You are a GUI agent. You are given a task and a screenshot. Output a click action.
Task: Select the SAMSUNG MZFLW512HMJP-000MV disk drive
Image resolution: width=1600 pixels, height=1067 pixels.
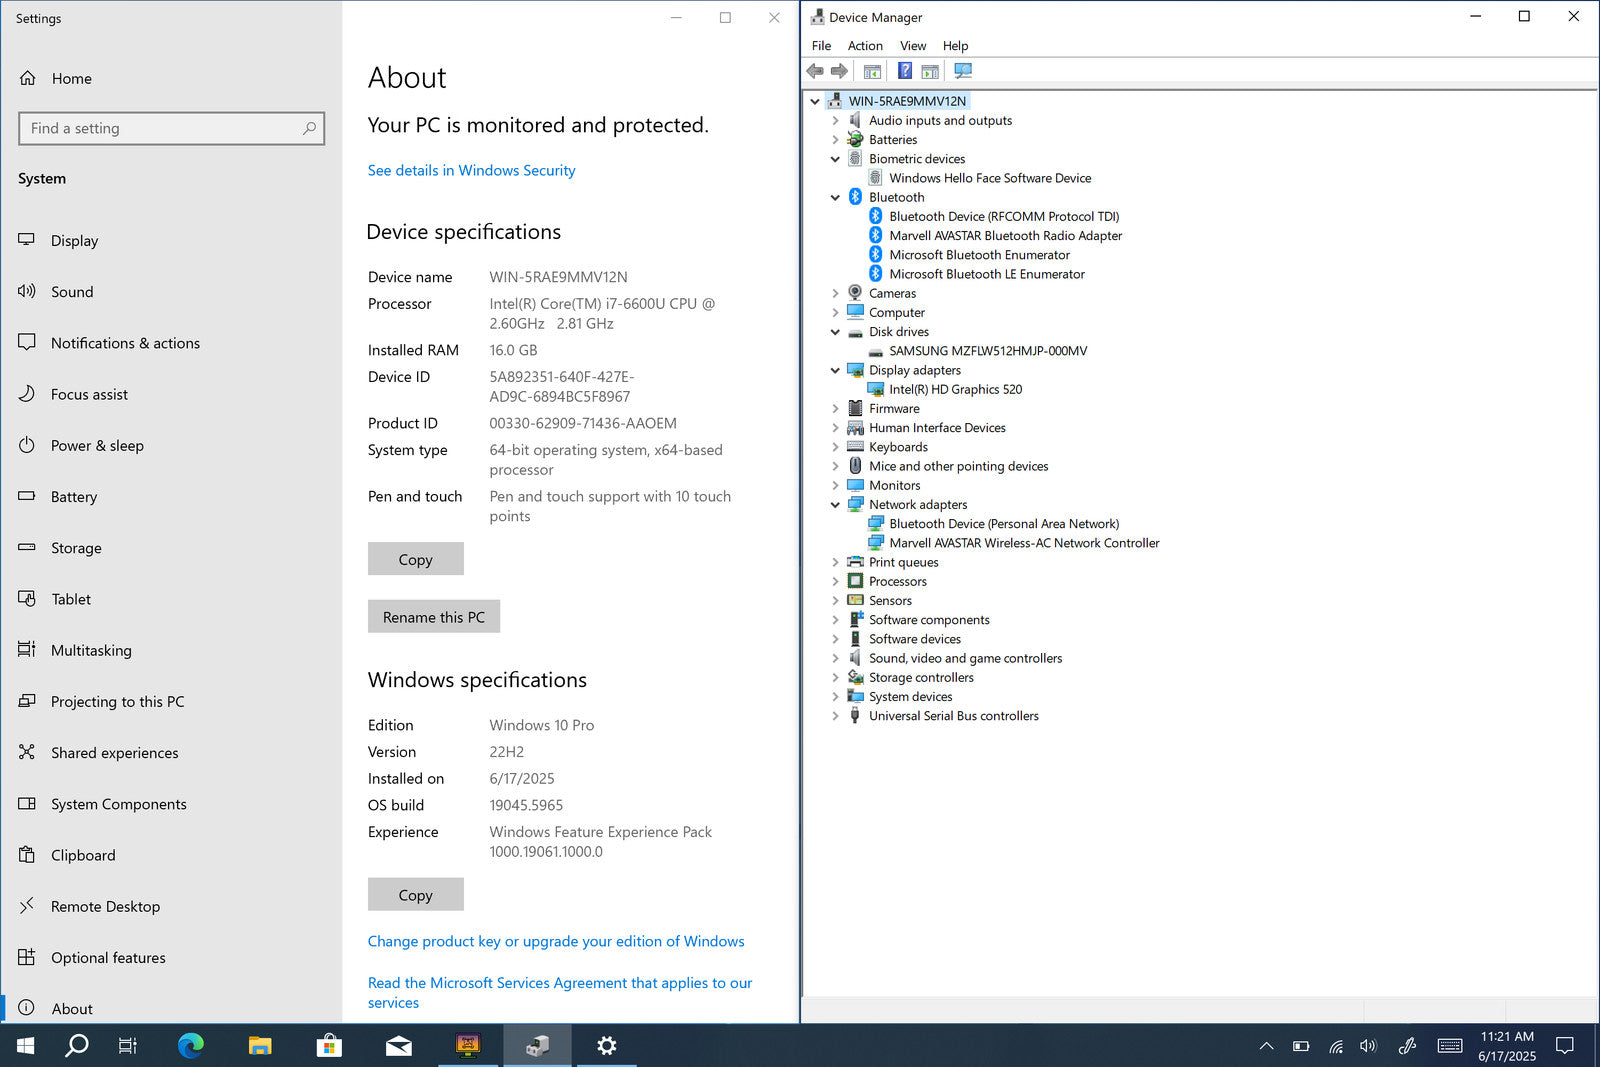[988, 351]
